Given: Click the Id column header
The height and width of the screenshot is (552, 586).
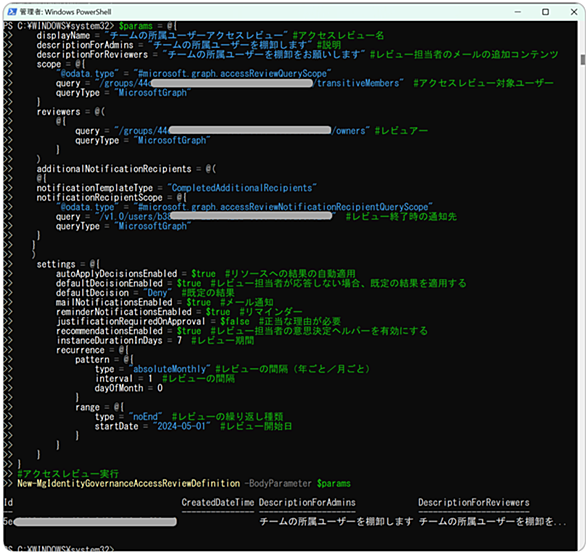Looking at the screenshot, I should pos(8,503).
